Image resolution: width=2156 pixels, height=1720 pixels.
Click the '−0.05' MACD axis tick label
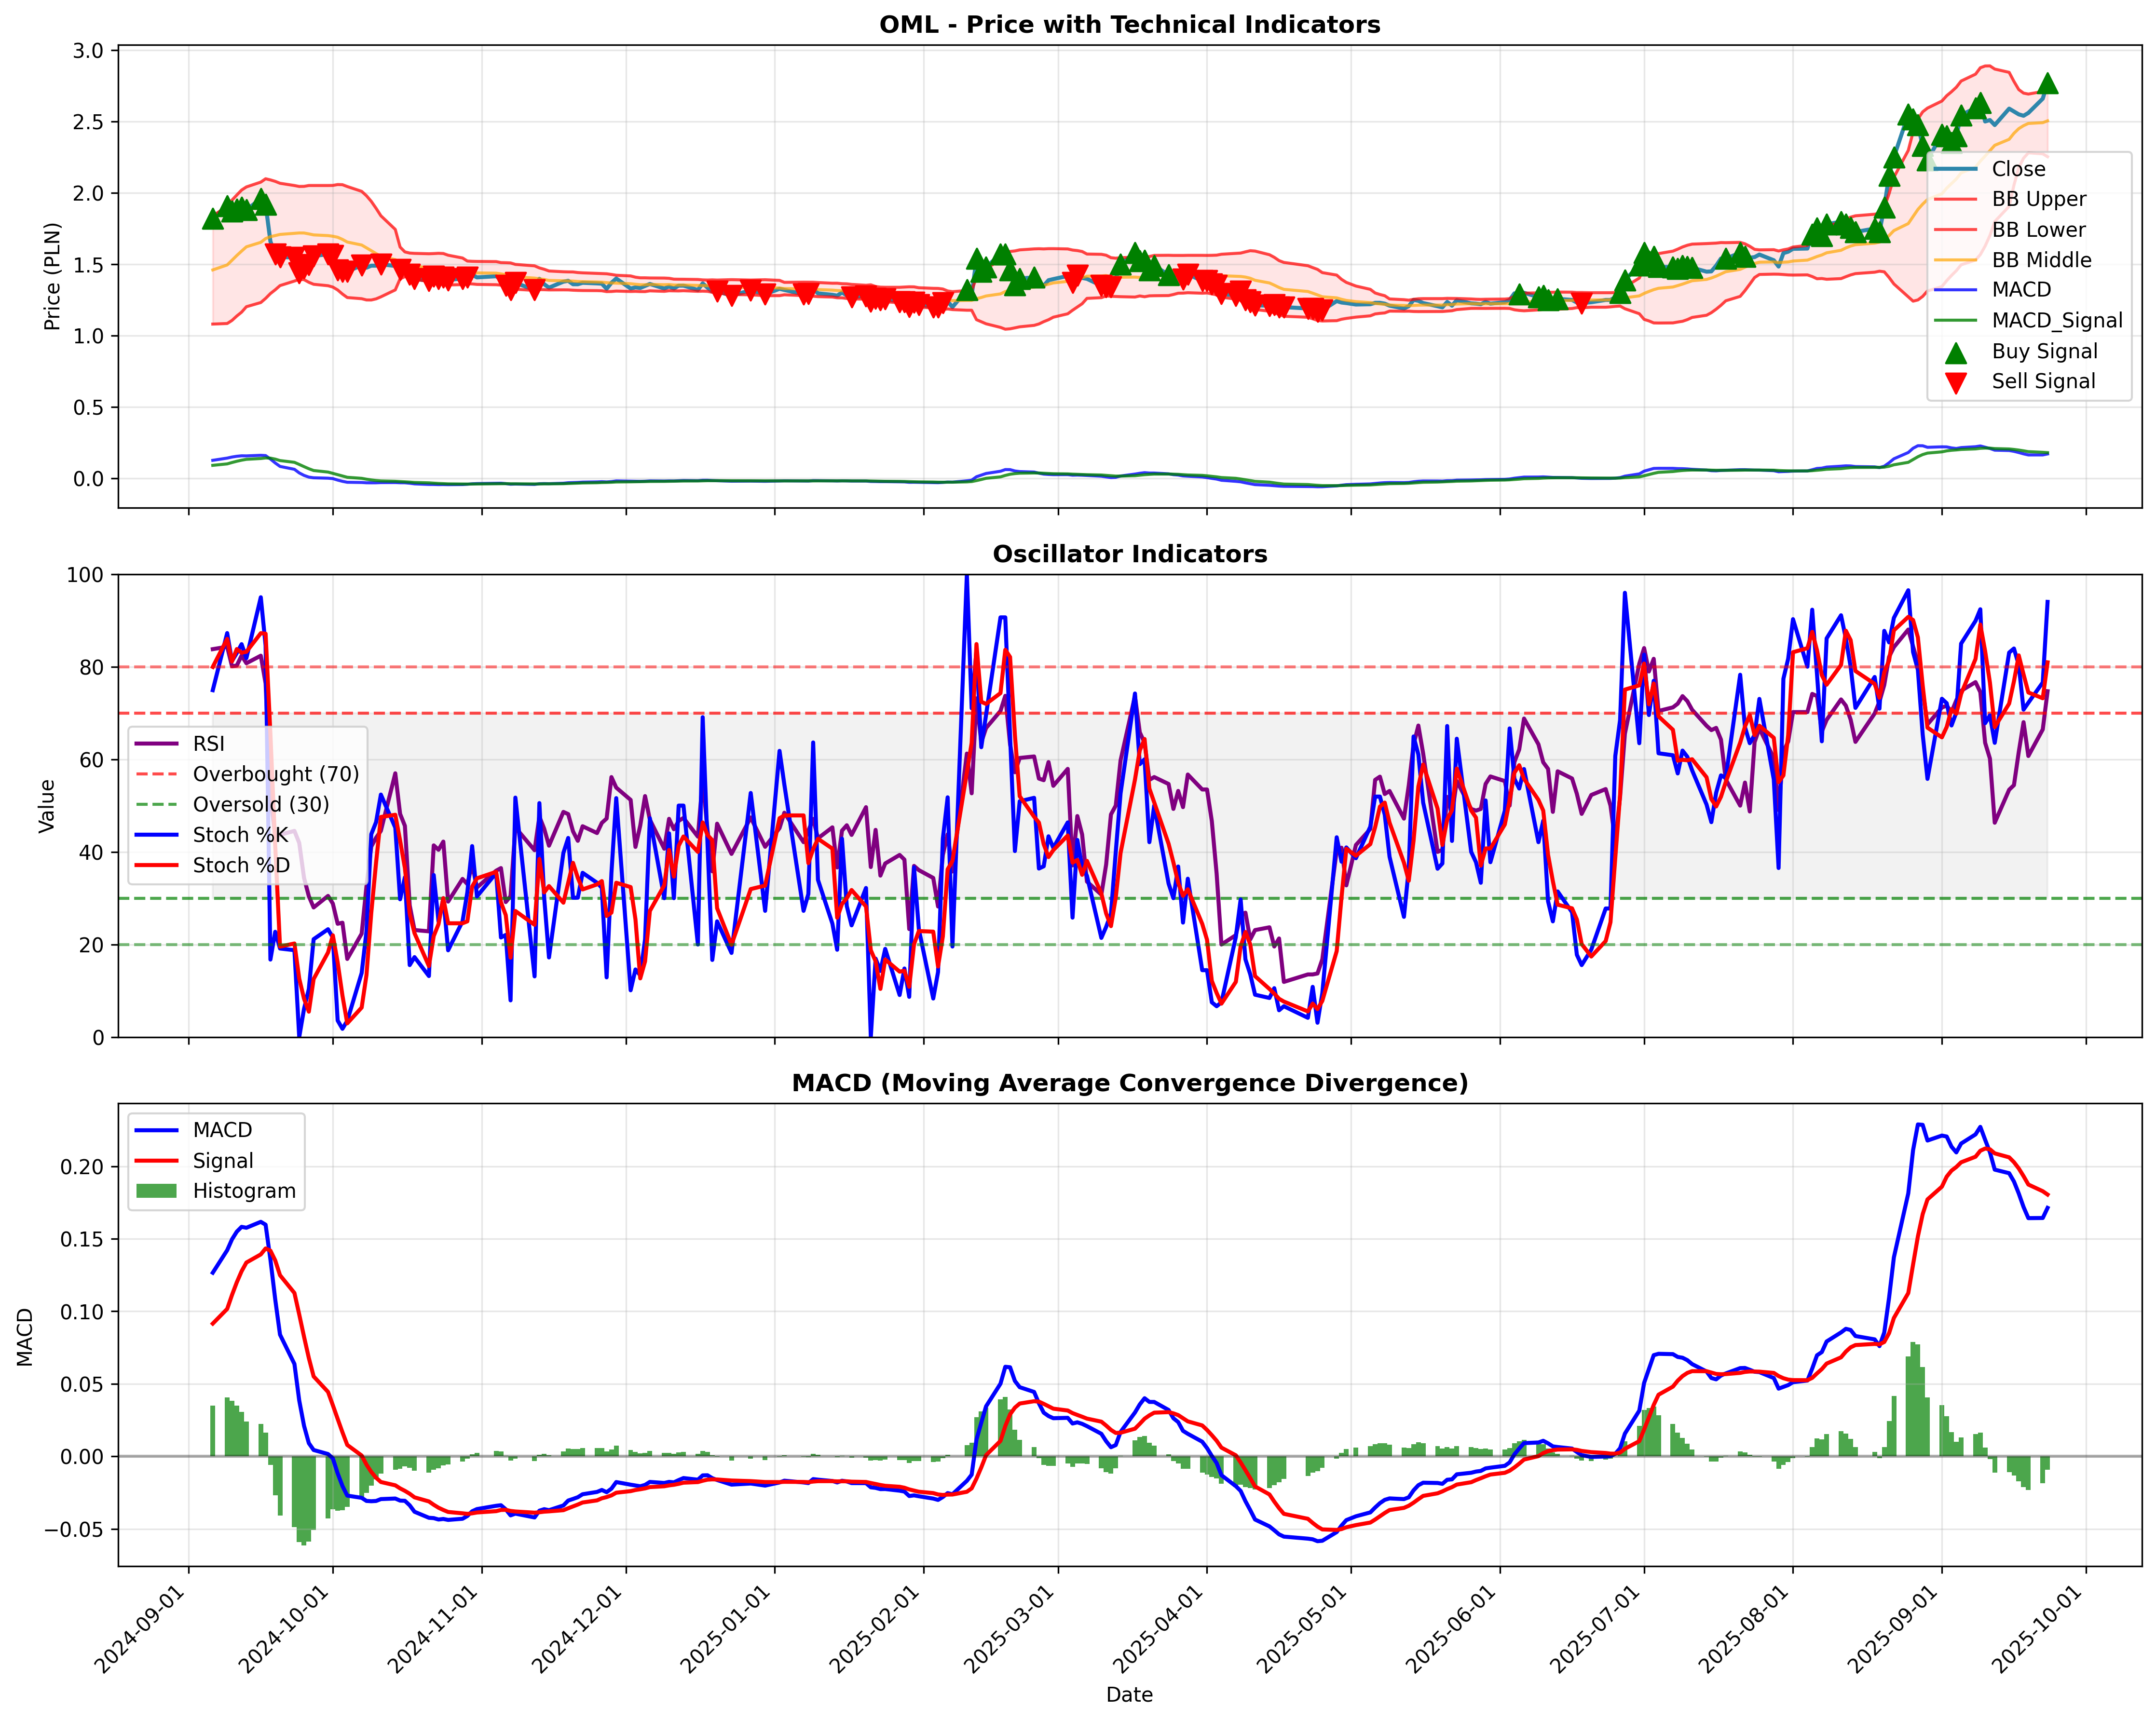74,1529
